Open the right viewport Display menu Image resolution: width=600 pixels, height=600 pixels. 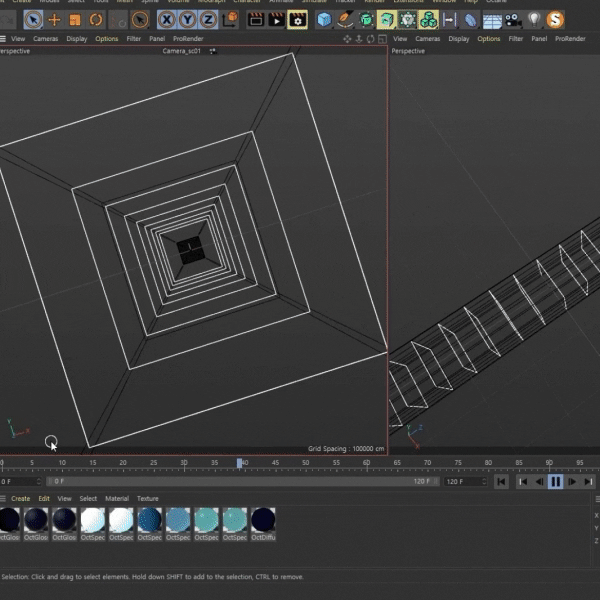coord(459,39)
